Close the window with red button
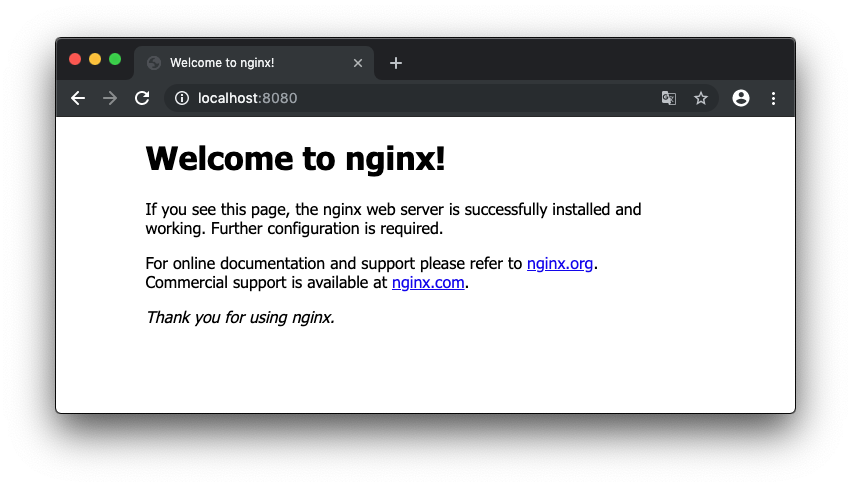The width and height of the screenshot is (851, 487). pyautogui.click(x=75, y=59)
